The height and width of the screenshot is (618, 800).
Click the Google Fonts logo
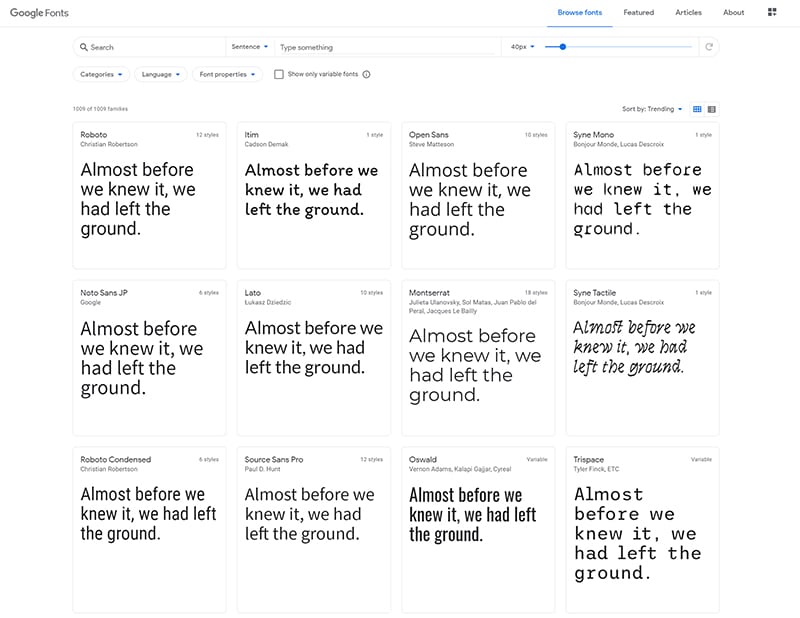coord(39,13)
